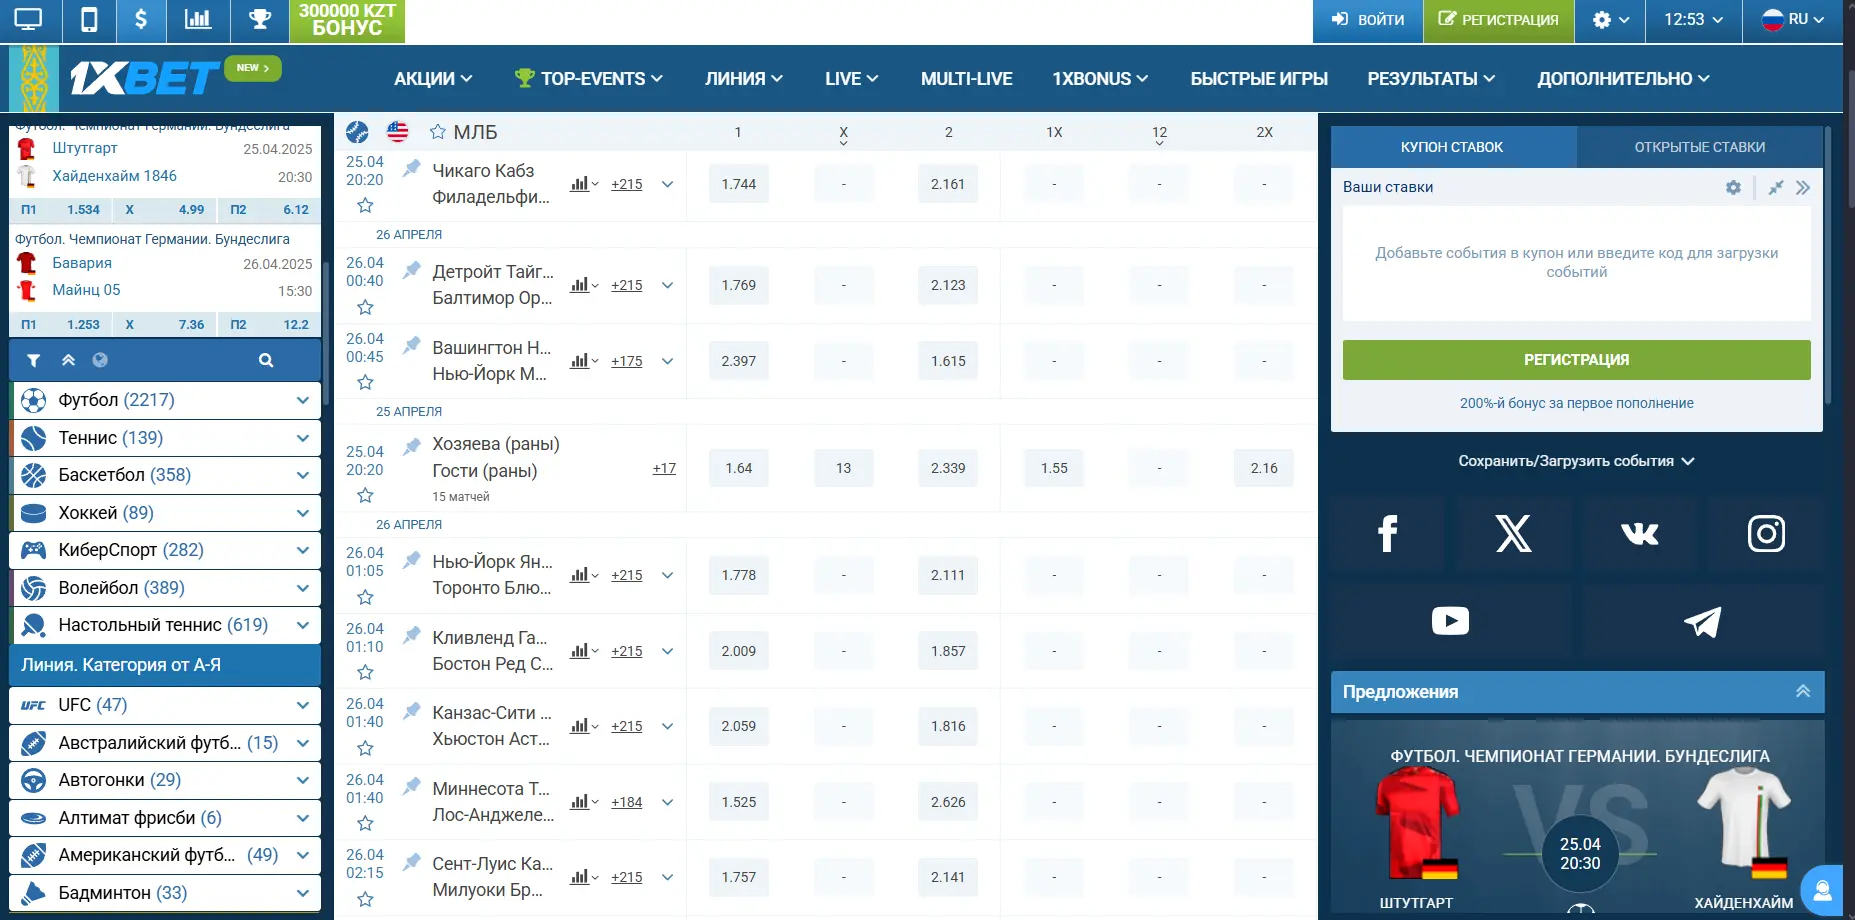Open the mobile apps phone icon
1855x920 pixels.
click(89, 20)
